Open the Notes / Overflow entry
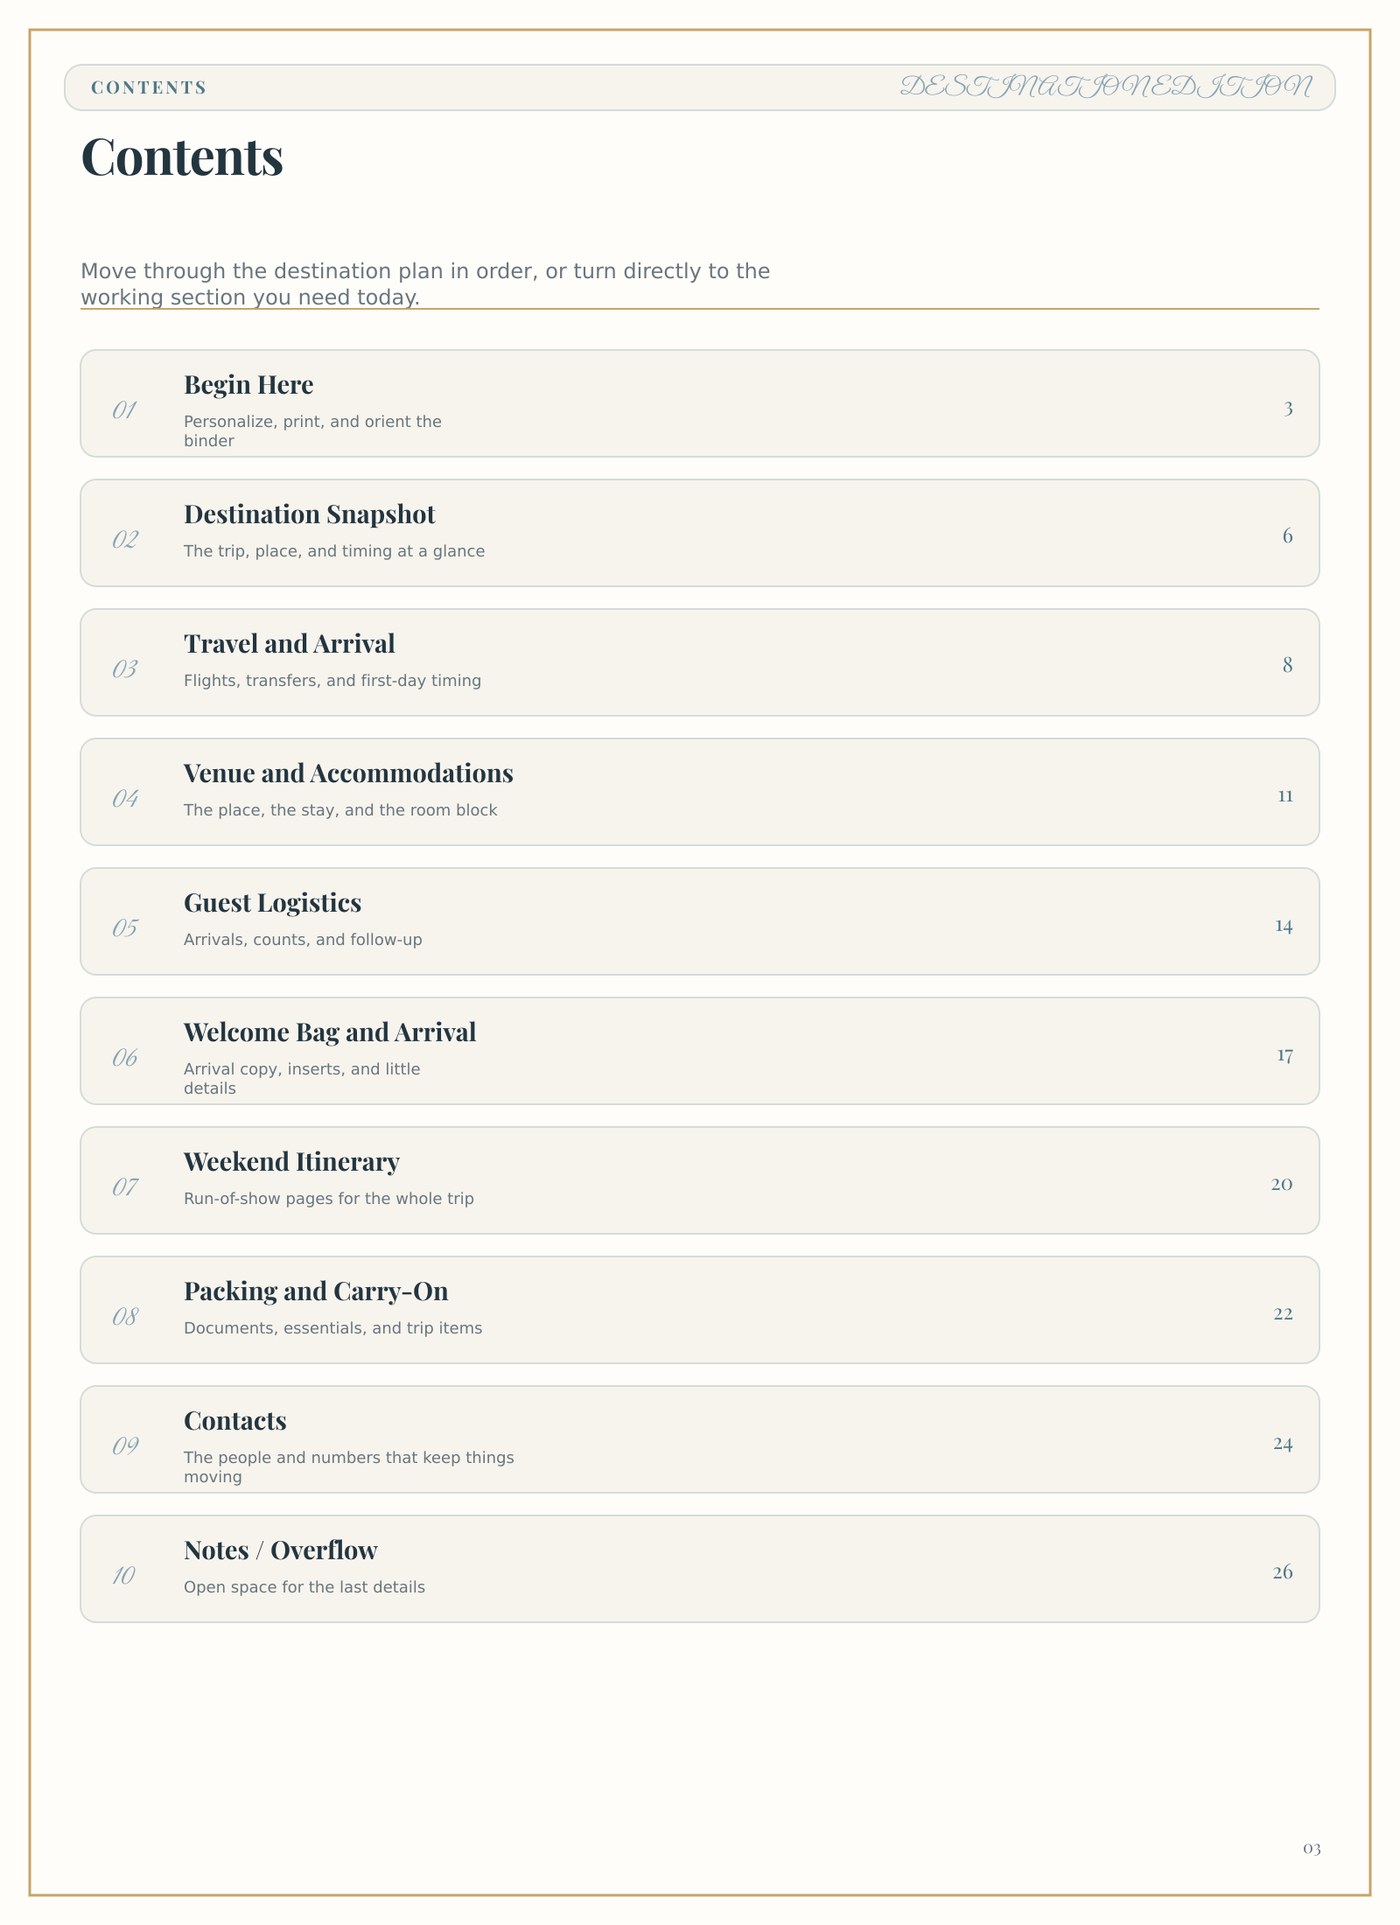1400x1925 pixels. 699,1569
